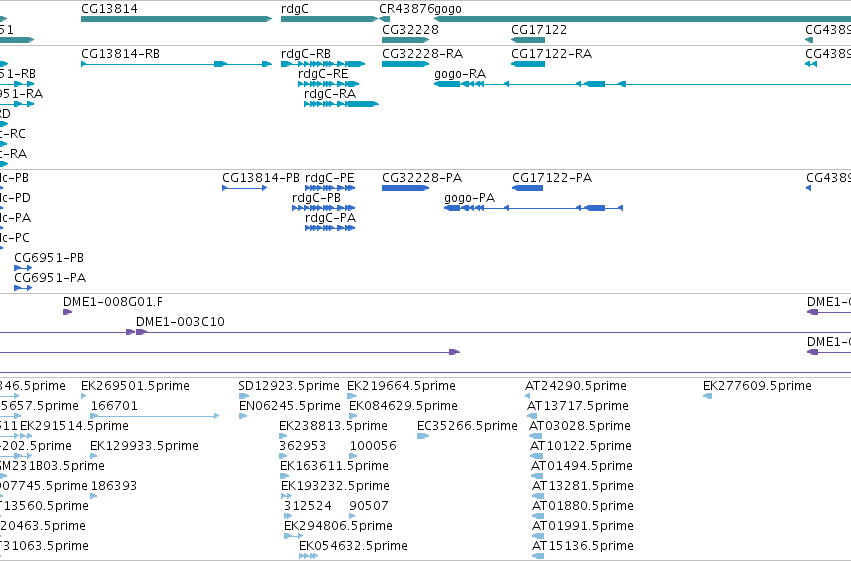The width and height of the screenshot is (851, 561).
Task: Click the AT03028.5prime label
Action: click(580, 426)
